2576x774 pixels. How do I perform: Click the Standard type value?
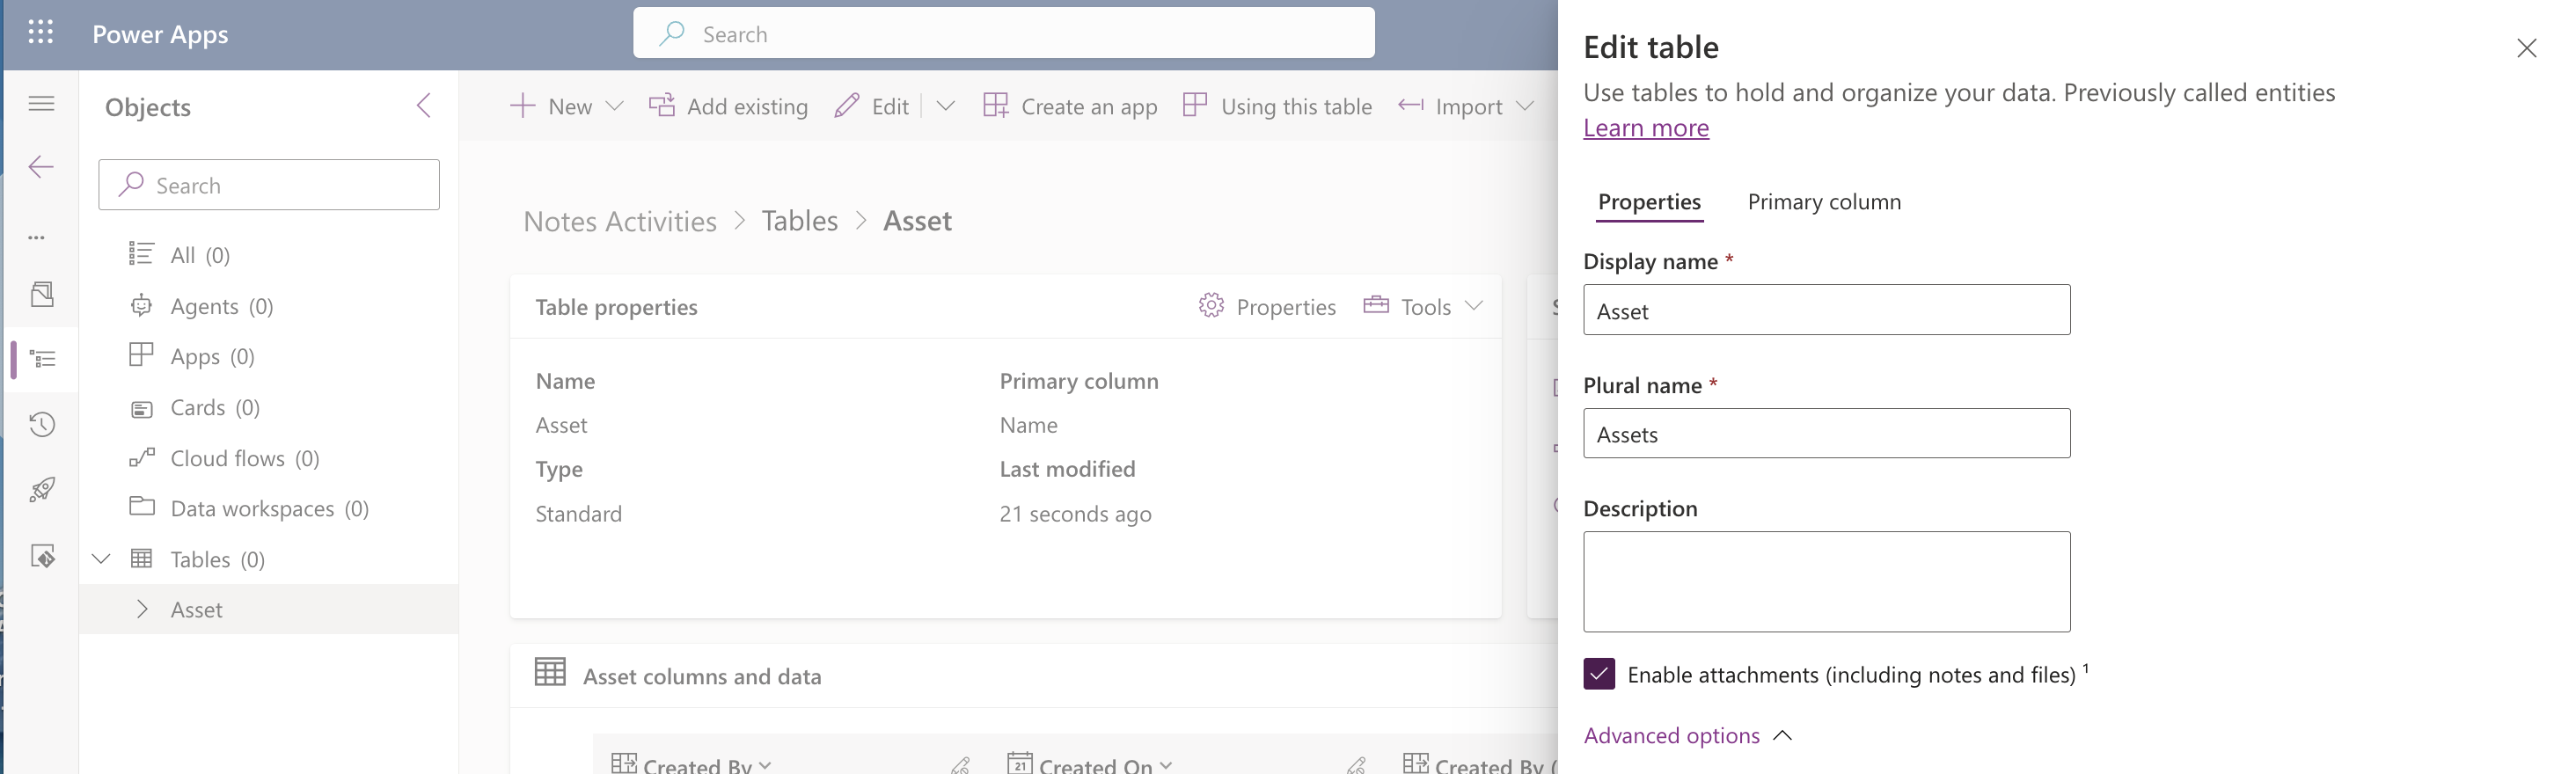point(578,514)
